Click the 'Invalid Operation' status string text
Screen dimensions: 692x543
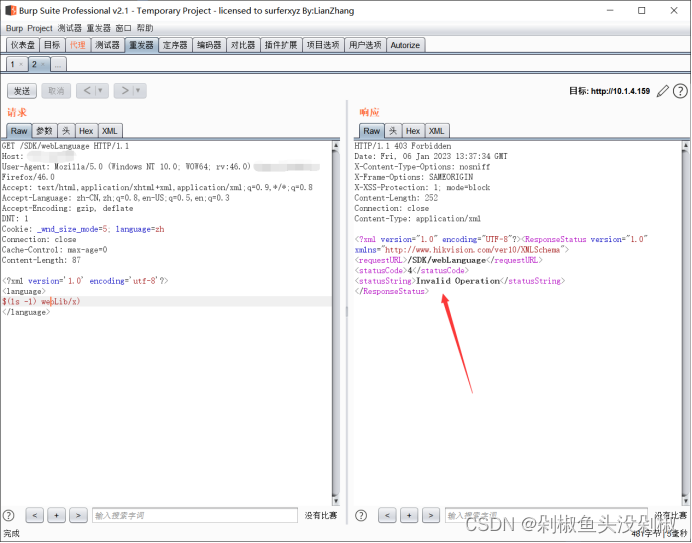click(458, 281)
